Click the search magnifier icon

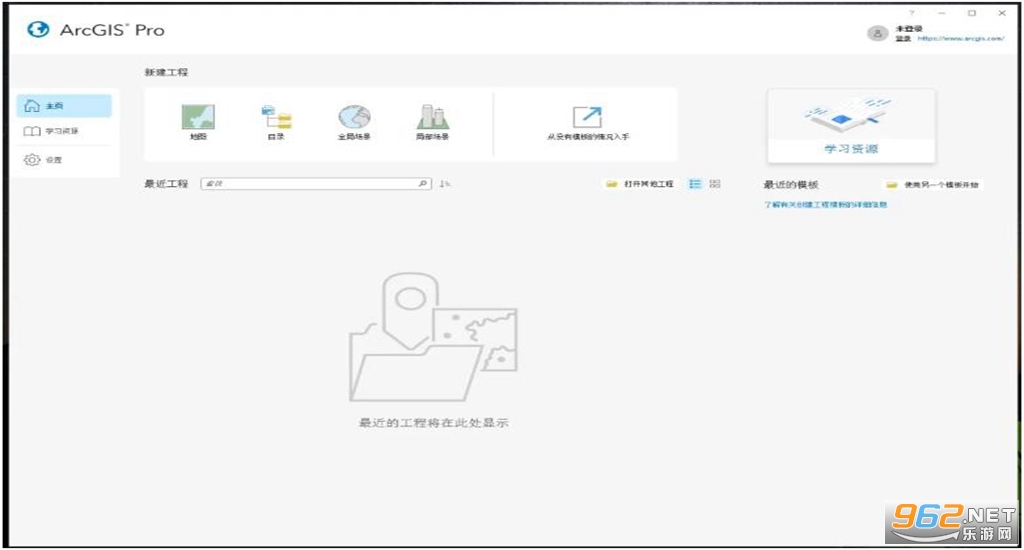tap(423, 184)
